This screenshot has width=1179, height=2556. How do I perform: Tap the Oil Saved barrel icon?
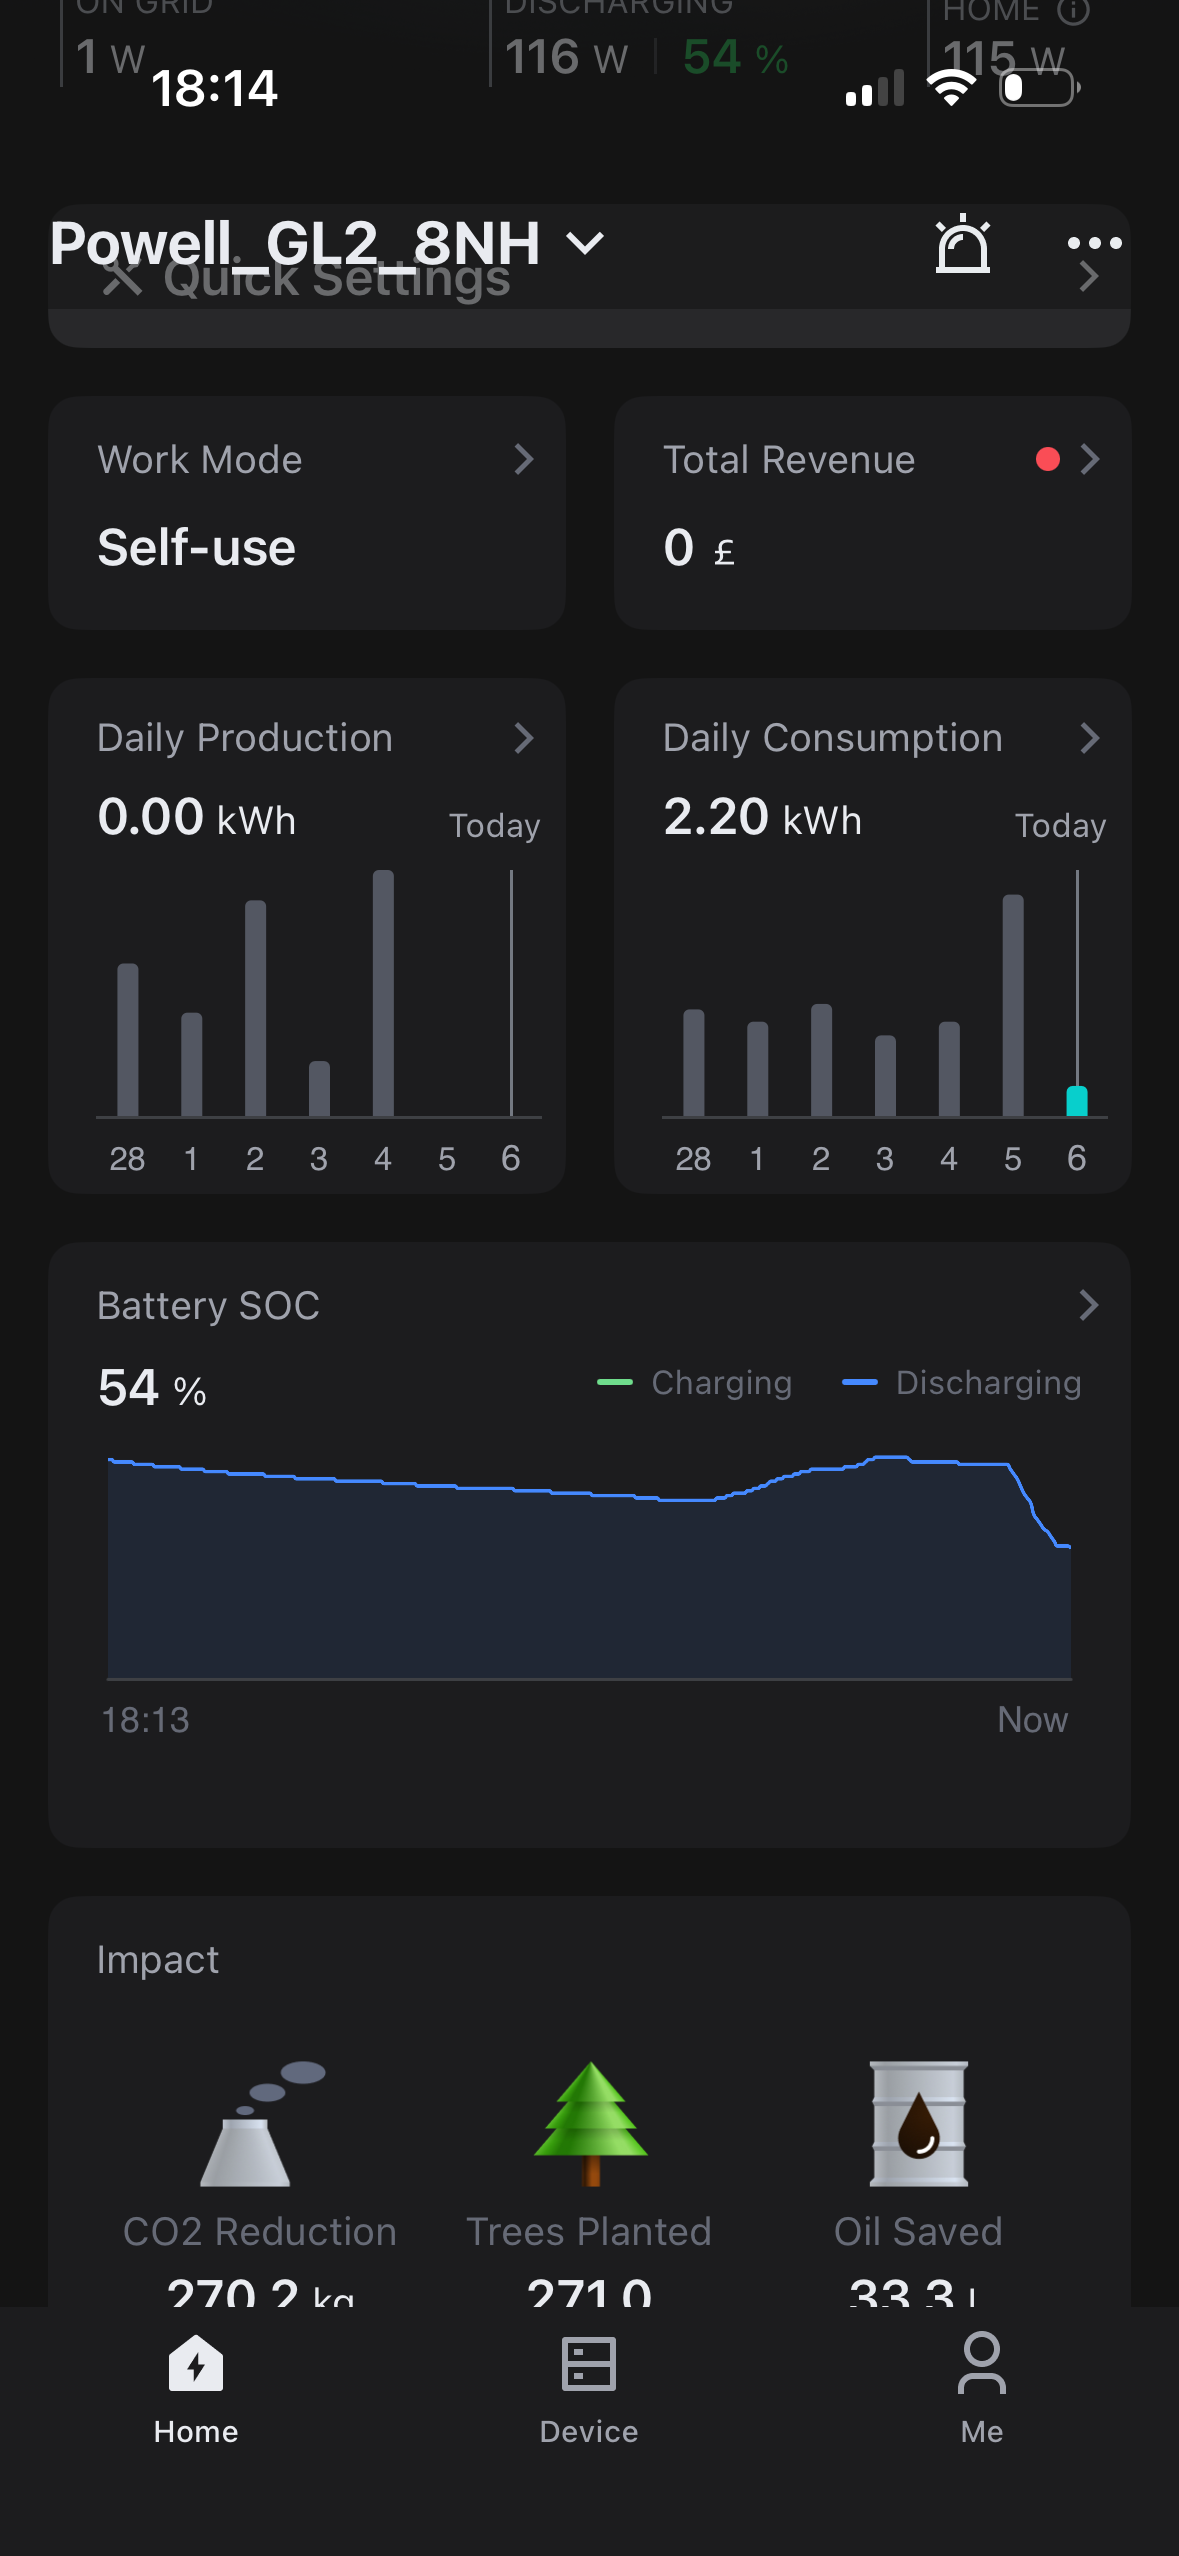point(918,2123)
